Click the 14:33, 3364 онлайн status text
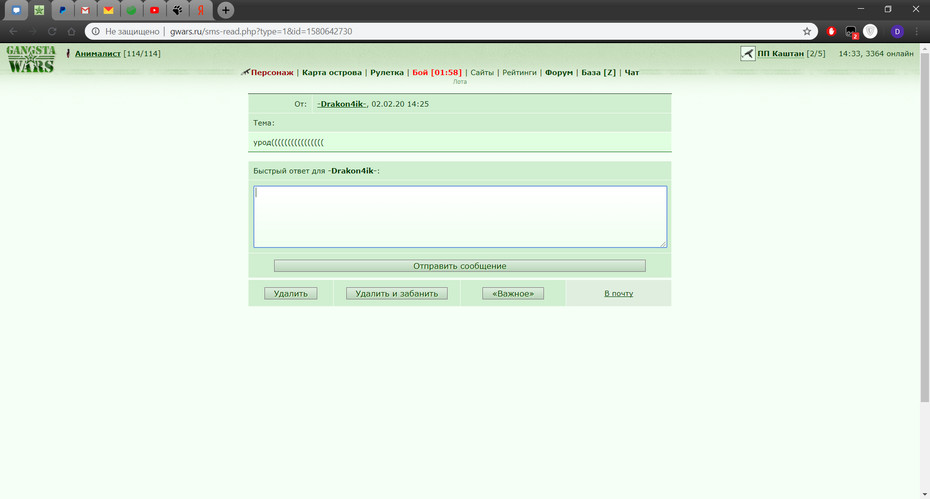 click(875, 53)
